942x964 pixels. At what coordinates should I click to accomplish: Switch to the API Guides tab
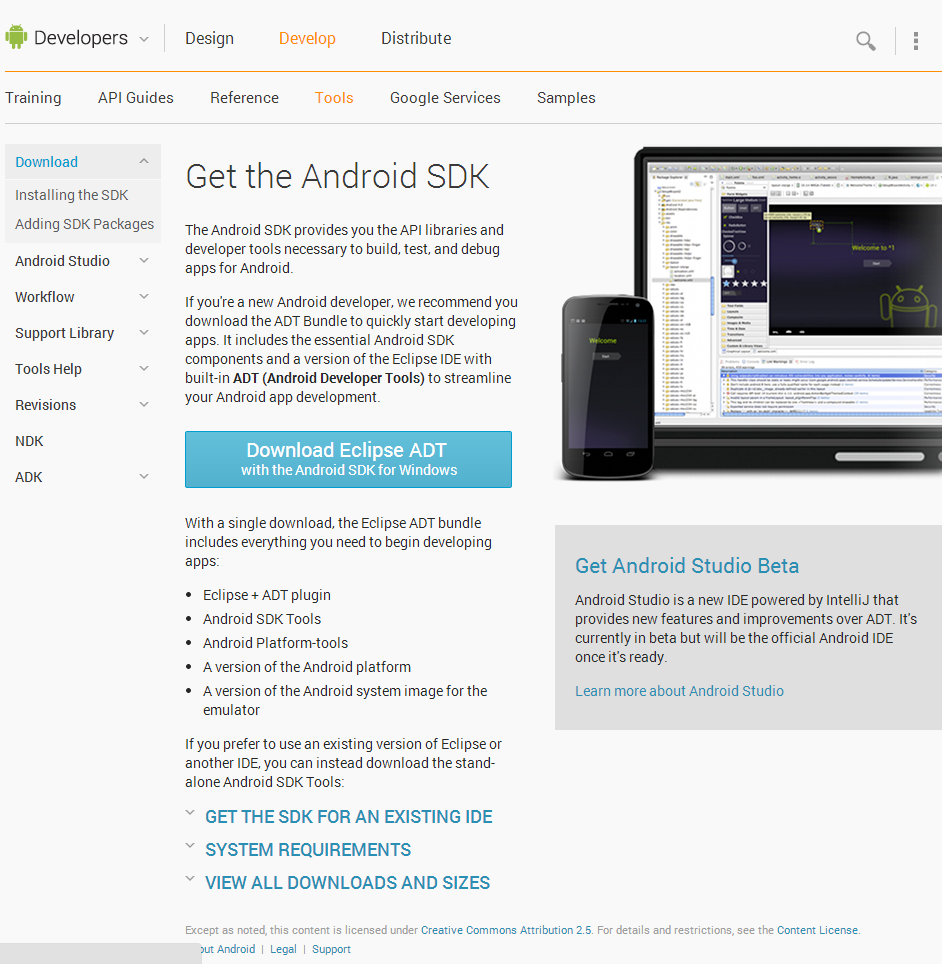(x=136, y=98)
